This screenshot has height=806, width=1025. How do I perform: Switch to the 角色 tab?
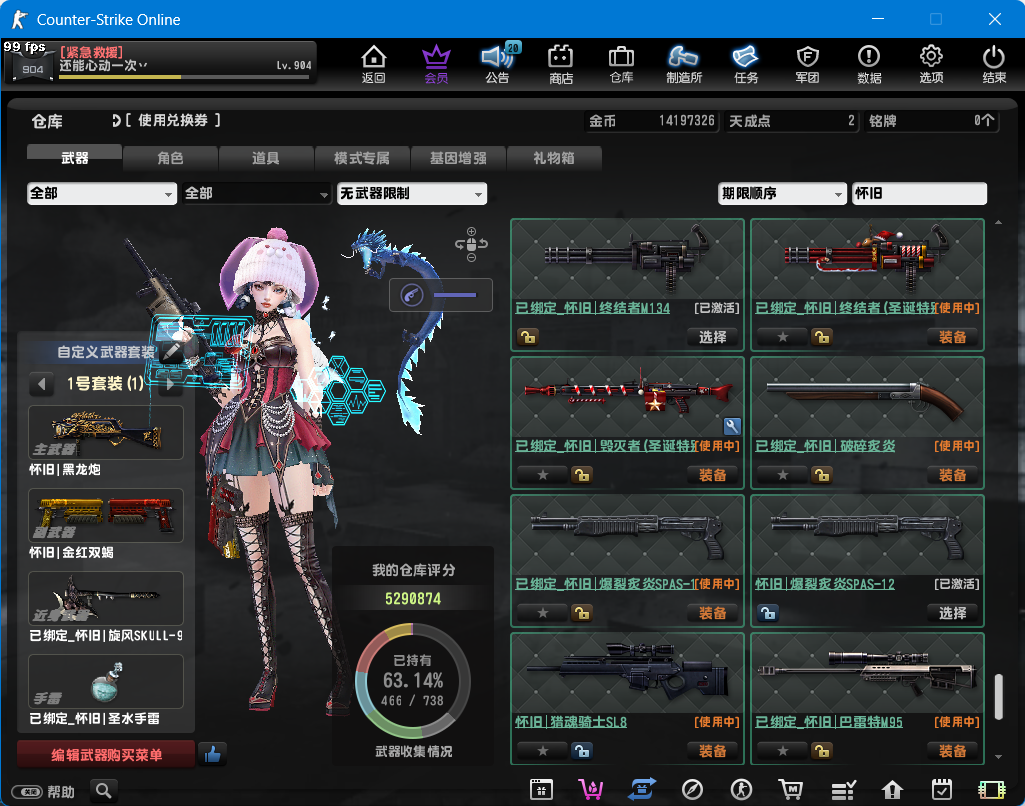[x=170, y=158]
